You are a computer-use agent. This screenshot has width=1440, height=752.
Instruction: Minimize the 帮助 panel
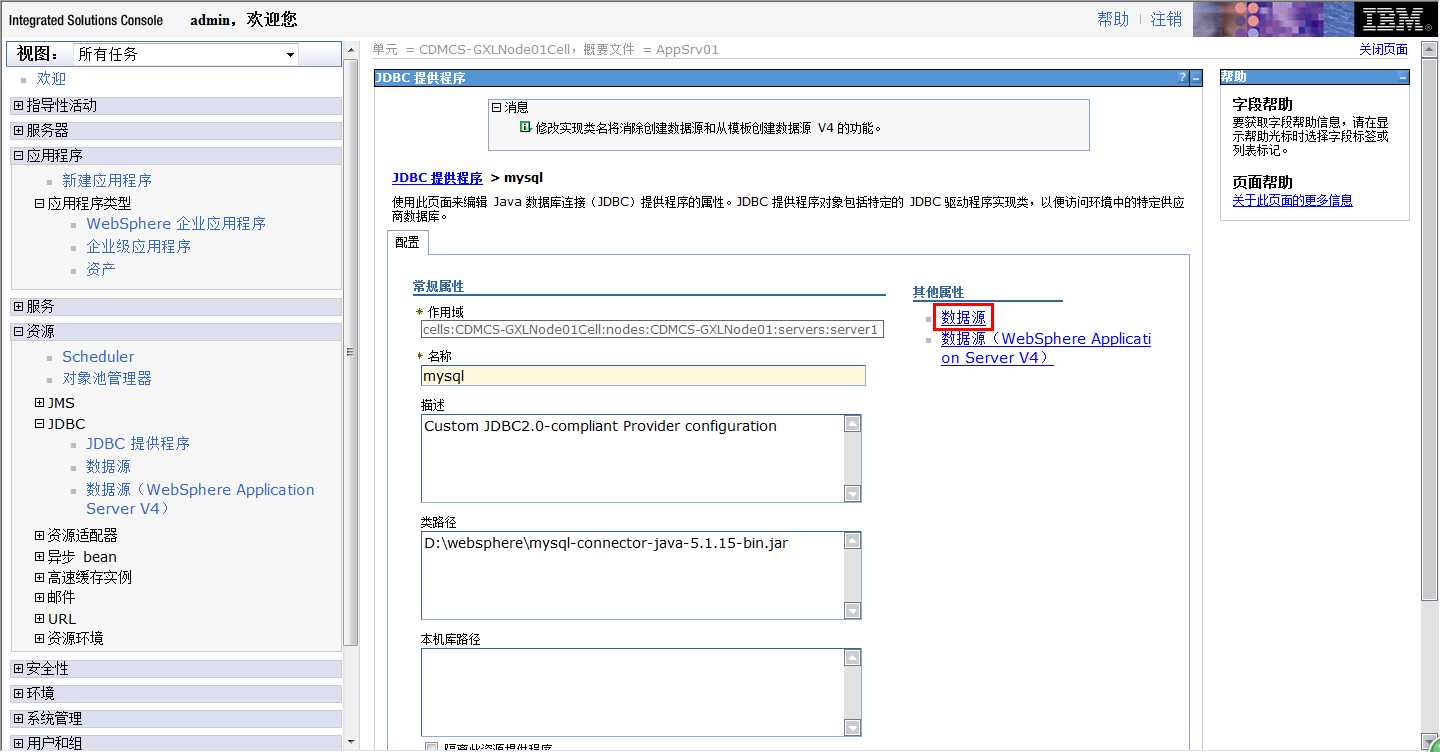(x=1403, y=77)
